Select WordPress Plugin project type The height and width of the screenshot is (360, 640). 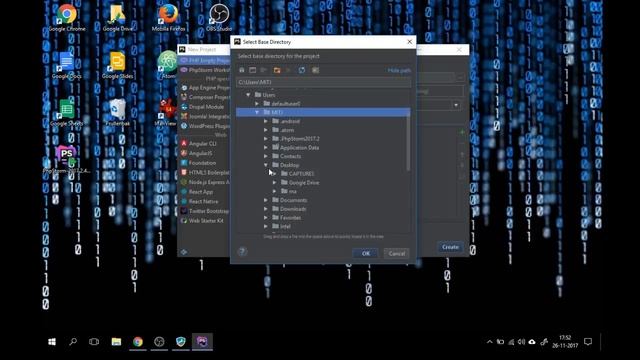click(x=205, y=126)
